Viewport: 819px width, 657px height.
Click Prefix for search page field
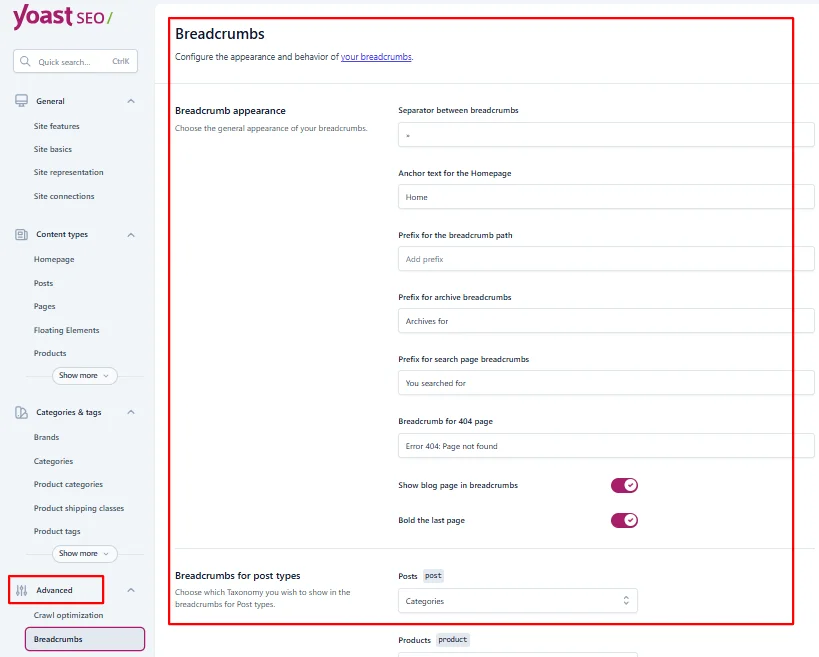point(606,383)
